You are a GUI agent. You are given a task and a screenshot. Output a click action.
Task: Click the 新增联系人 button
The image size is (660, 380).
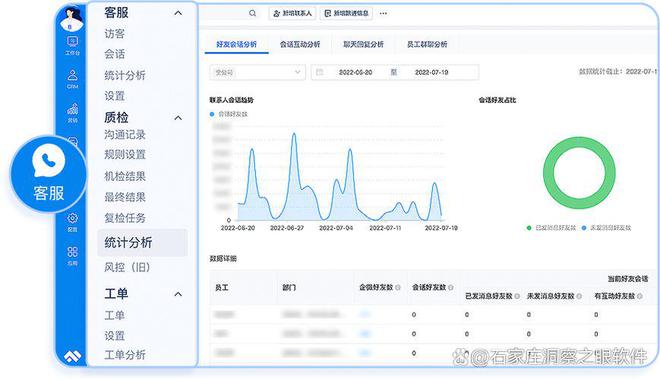pyautogui.click(x=293, y=13)
